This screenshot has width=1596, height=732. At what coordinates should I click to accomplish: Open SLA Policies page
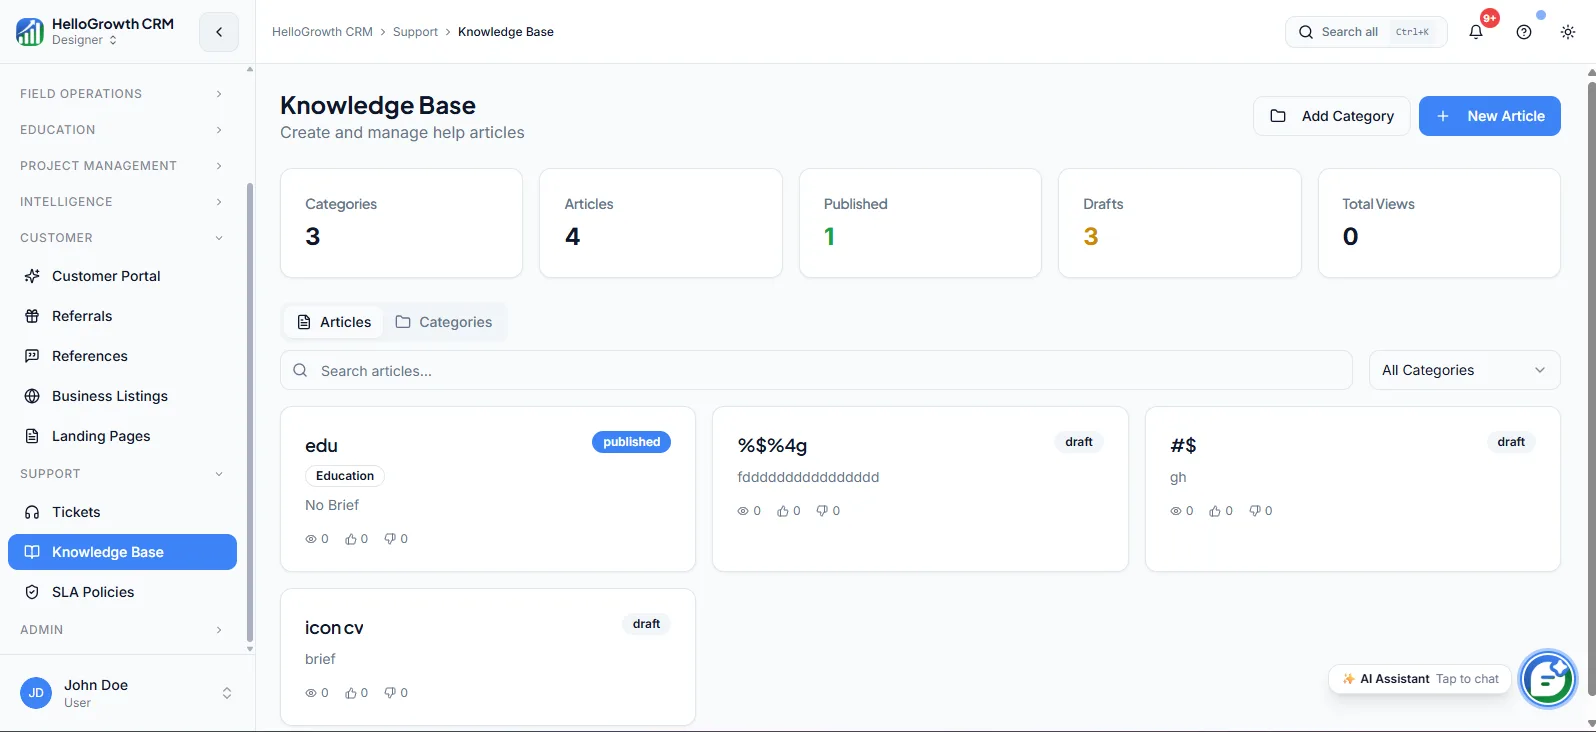pos(122,592)
